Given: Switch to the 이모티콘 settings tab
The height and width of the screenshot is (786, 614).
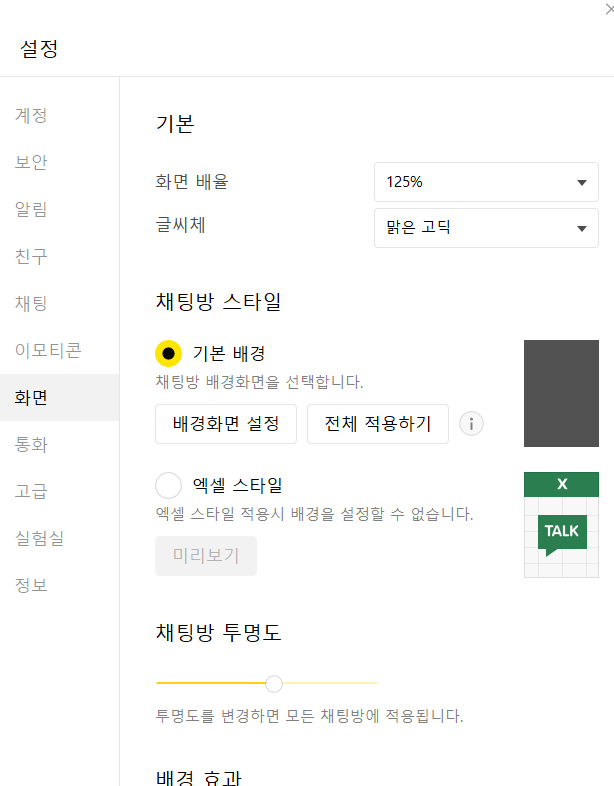Looking at the screenshot, I should coord(48,350).
